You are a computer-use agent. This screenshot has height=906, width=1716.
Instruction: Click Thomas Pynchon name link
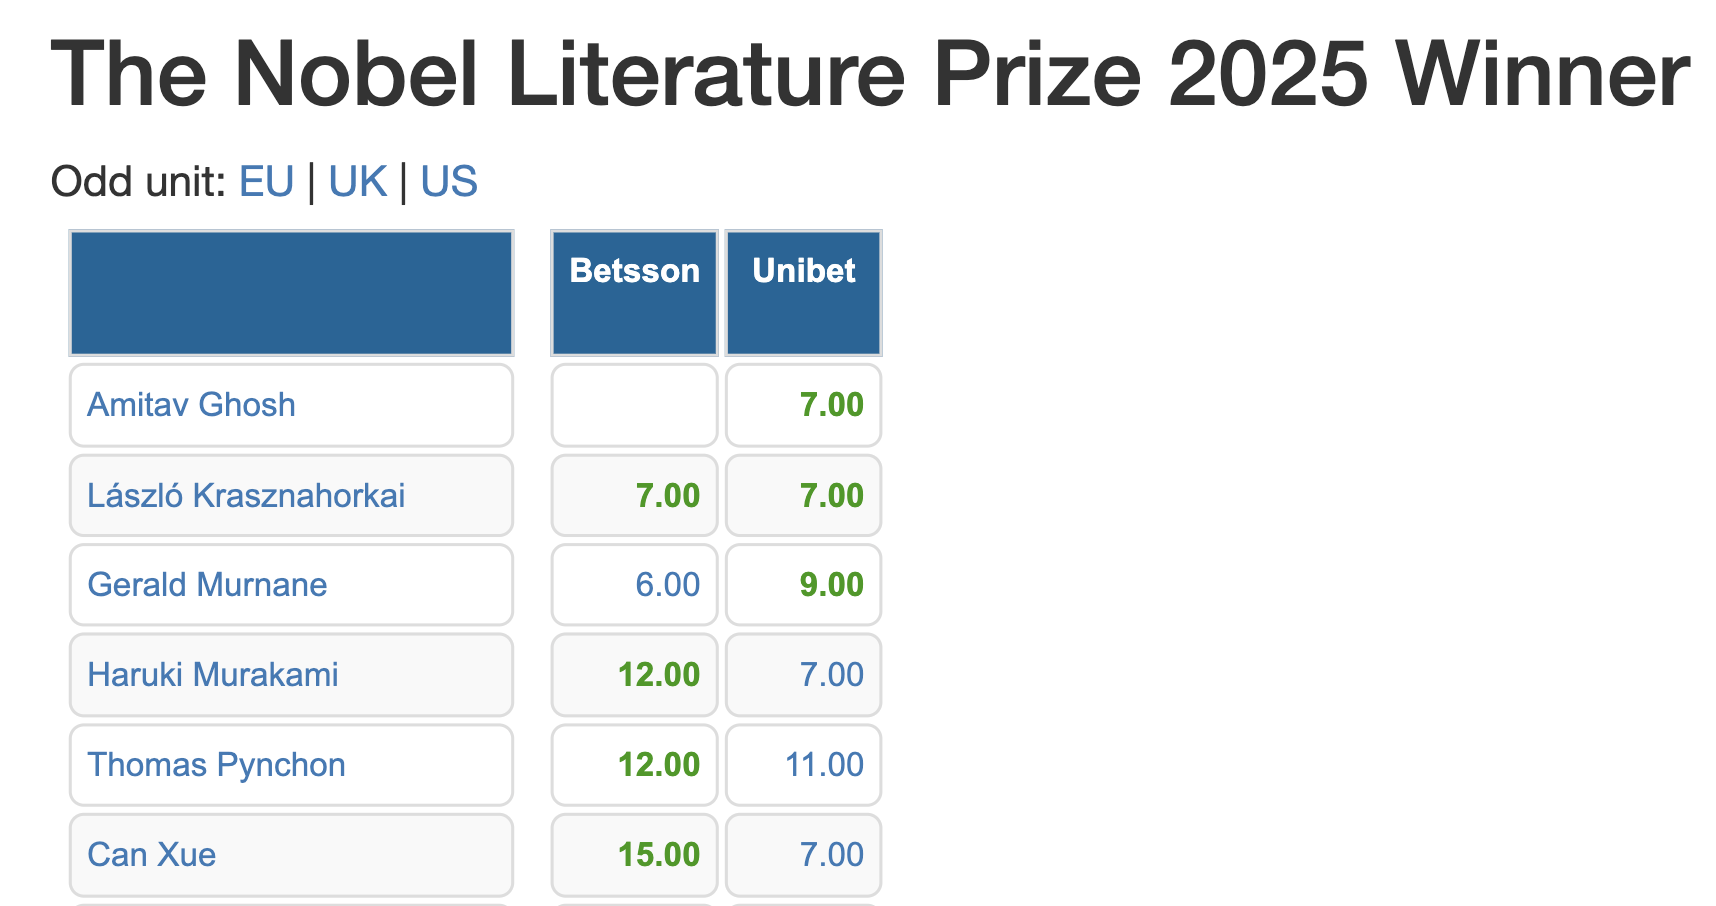click(216, 765)
